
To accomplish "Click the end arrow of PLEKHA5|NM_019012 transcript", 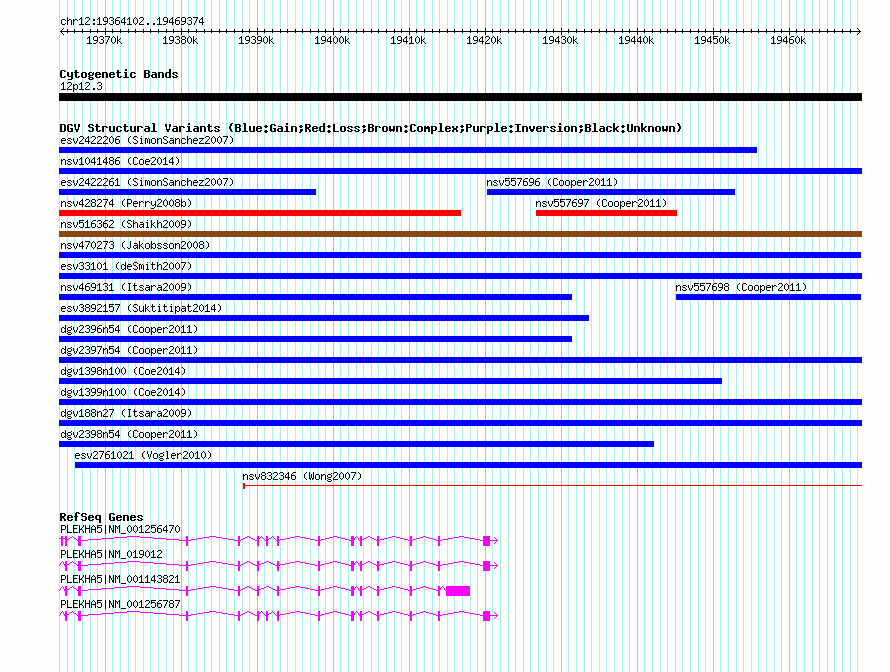I will click(x=495, y=566).
